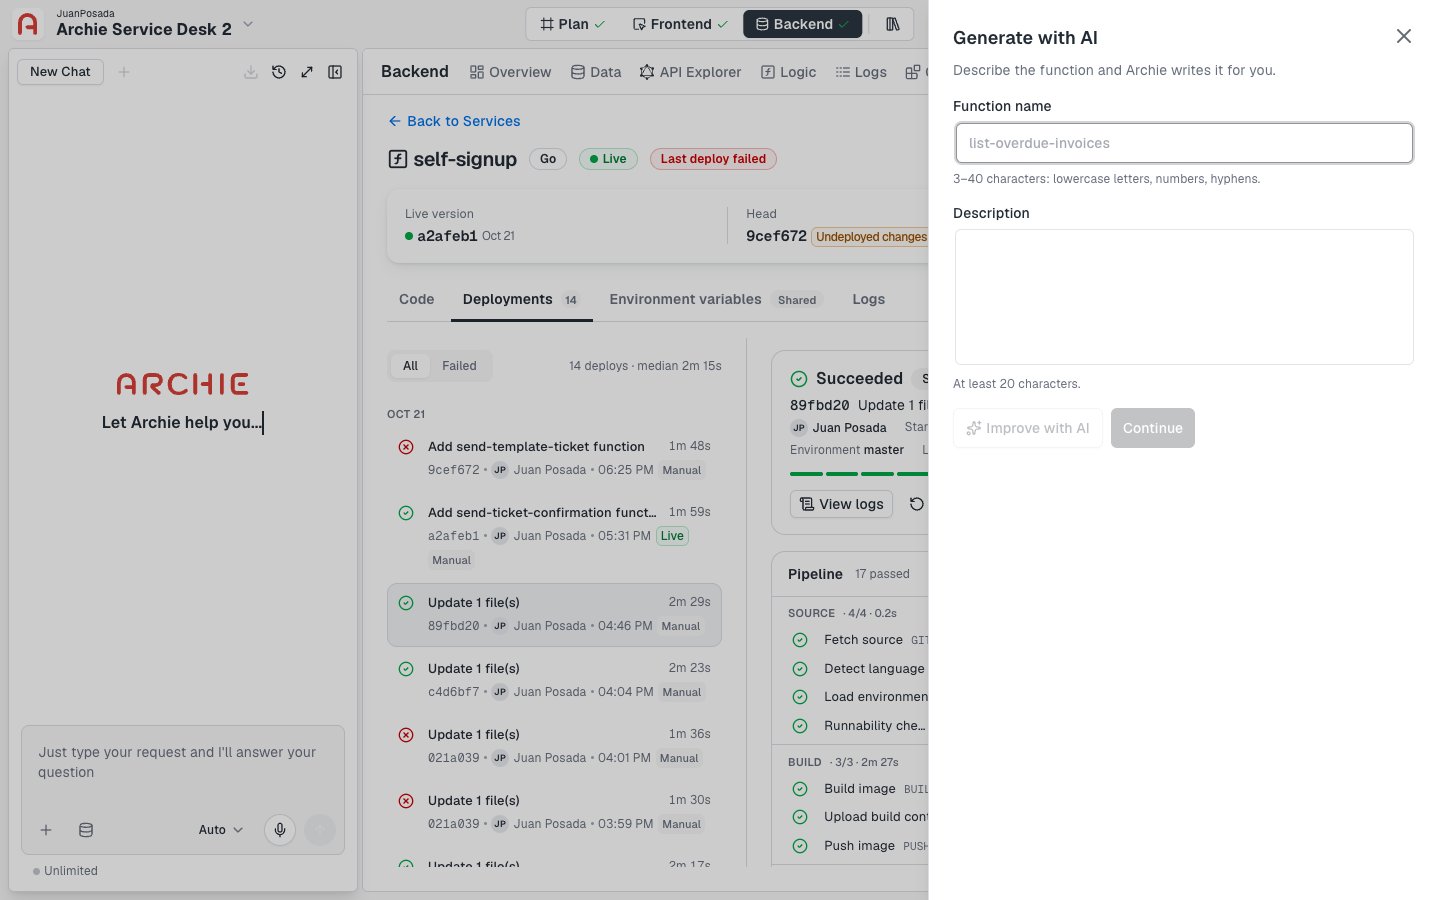The width and height of the screenshot is (1440, 900).
Task: Select the "Add send-template-ticket function" deployment
Action: pos(555,458)
